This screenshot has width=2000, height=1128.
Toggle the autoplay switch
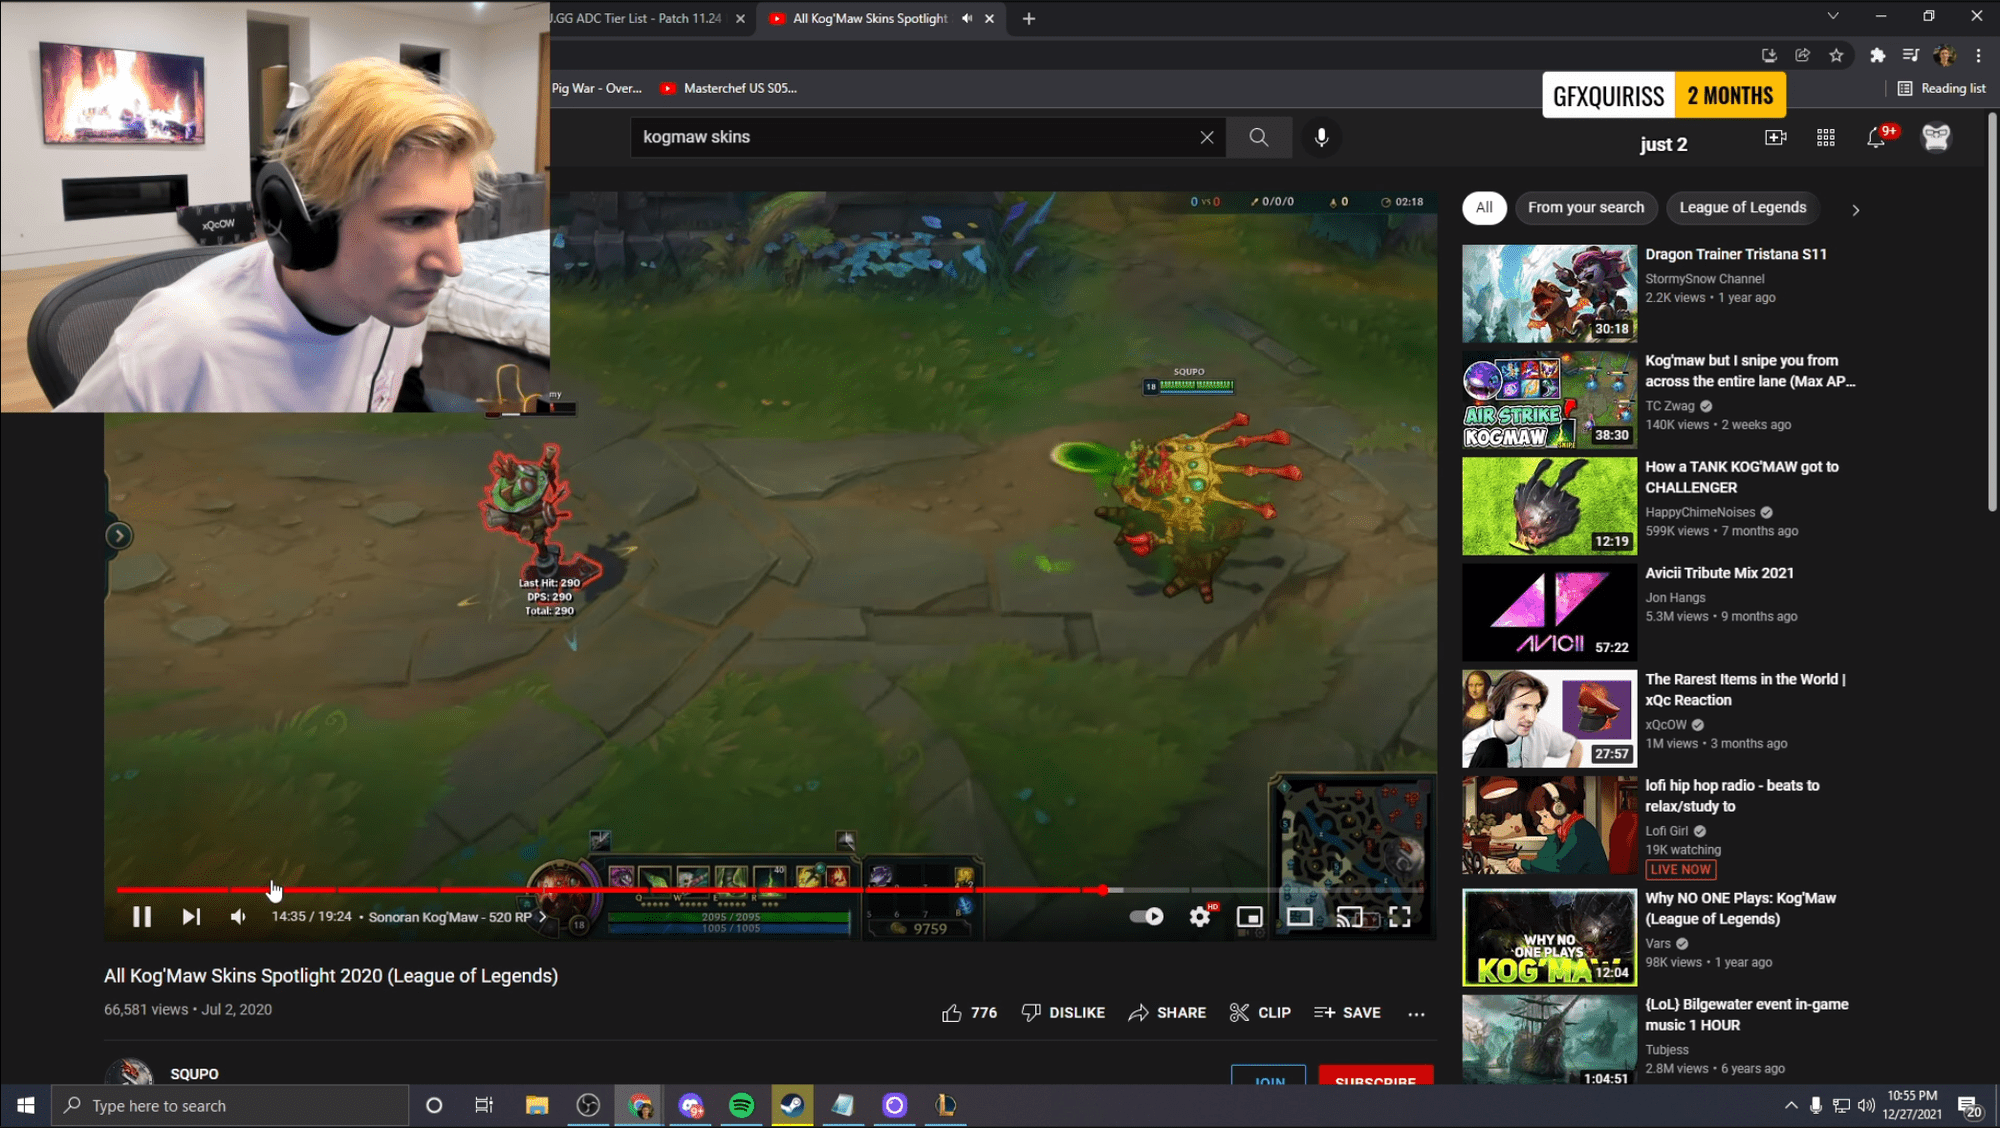pos(1146,916)
